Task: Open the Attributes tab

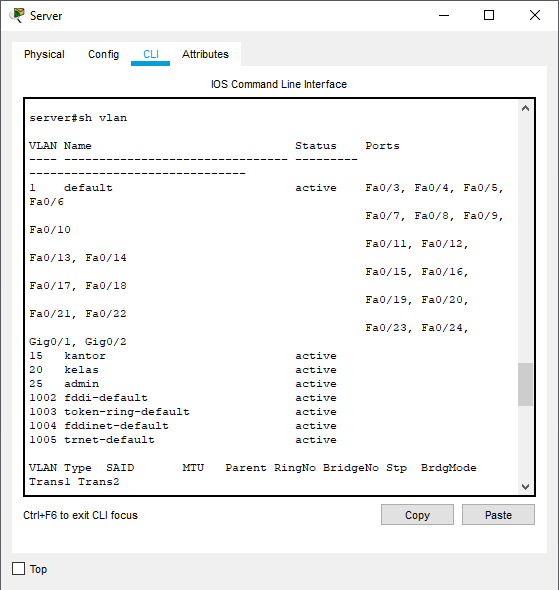Action: 205,54
